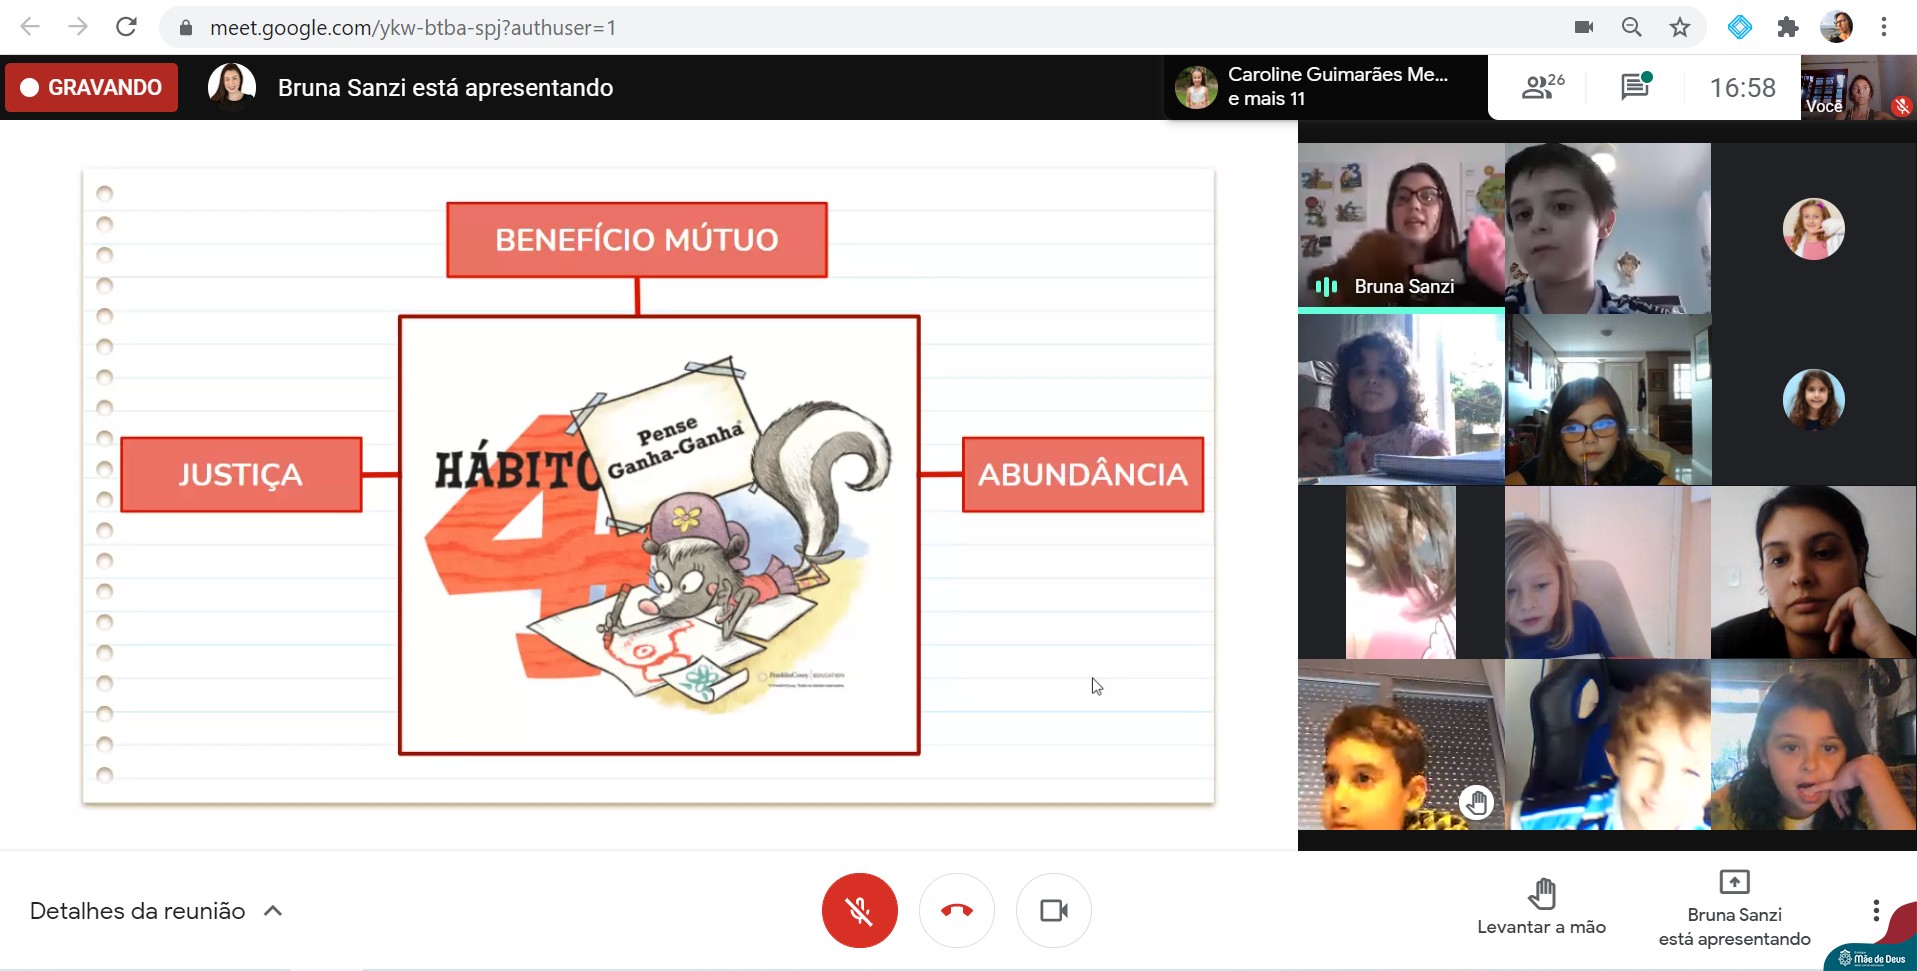
Task: Toggle the camera on or off
Action: tap(1053, 910)
